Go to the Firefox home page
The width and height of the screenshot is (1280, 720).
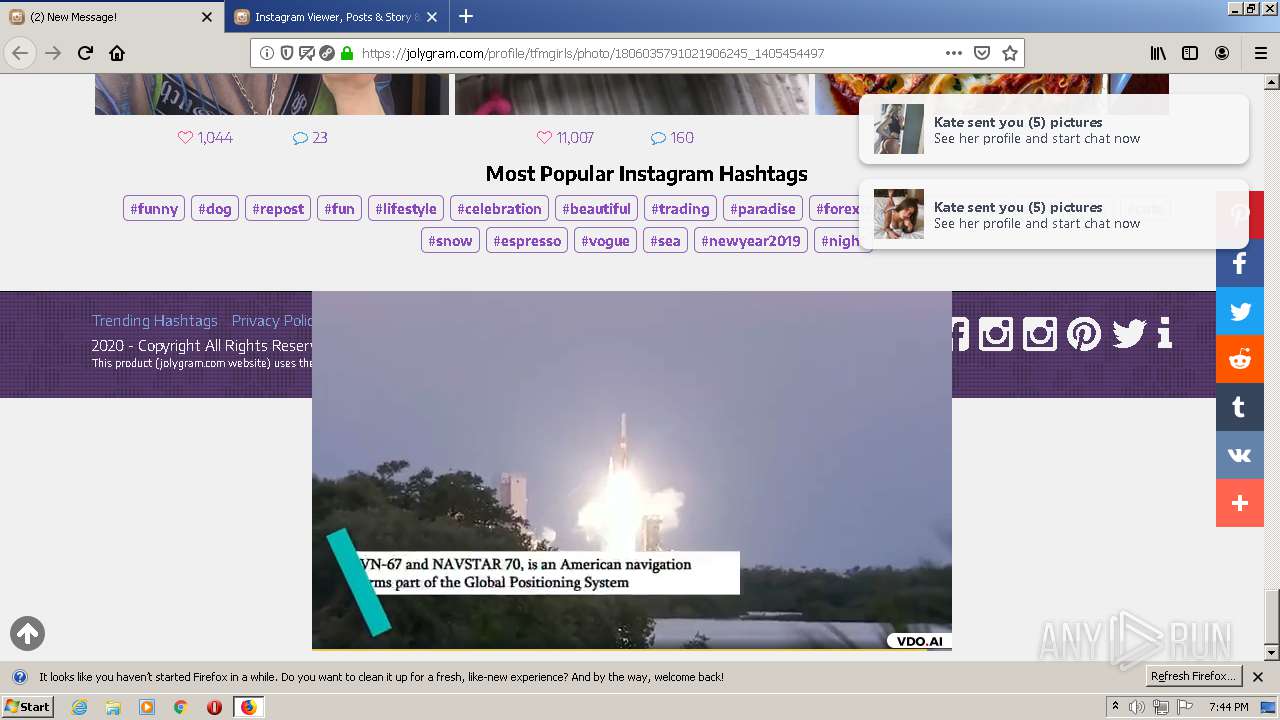tap(117, 53)
